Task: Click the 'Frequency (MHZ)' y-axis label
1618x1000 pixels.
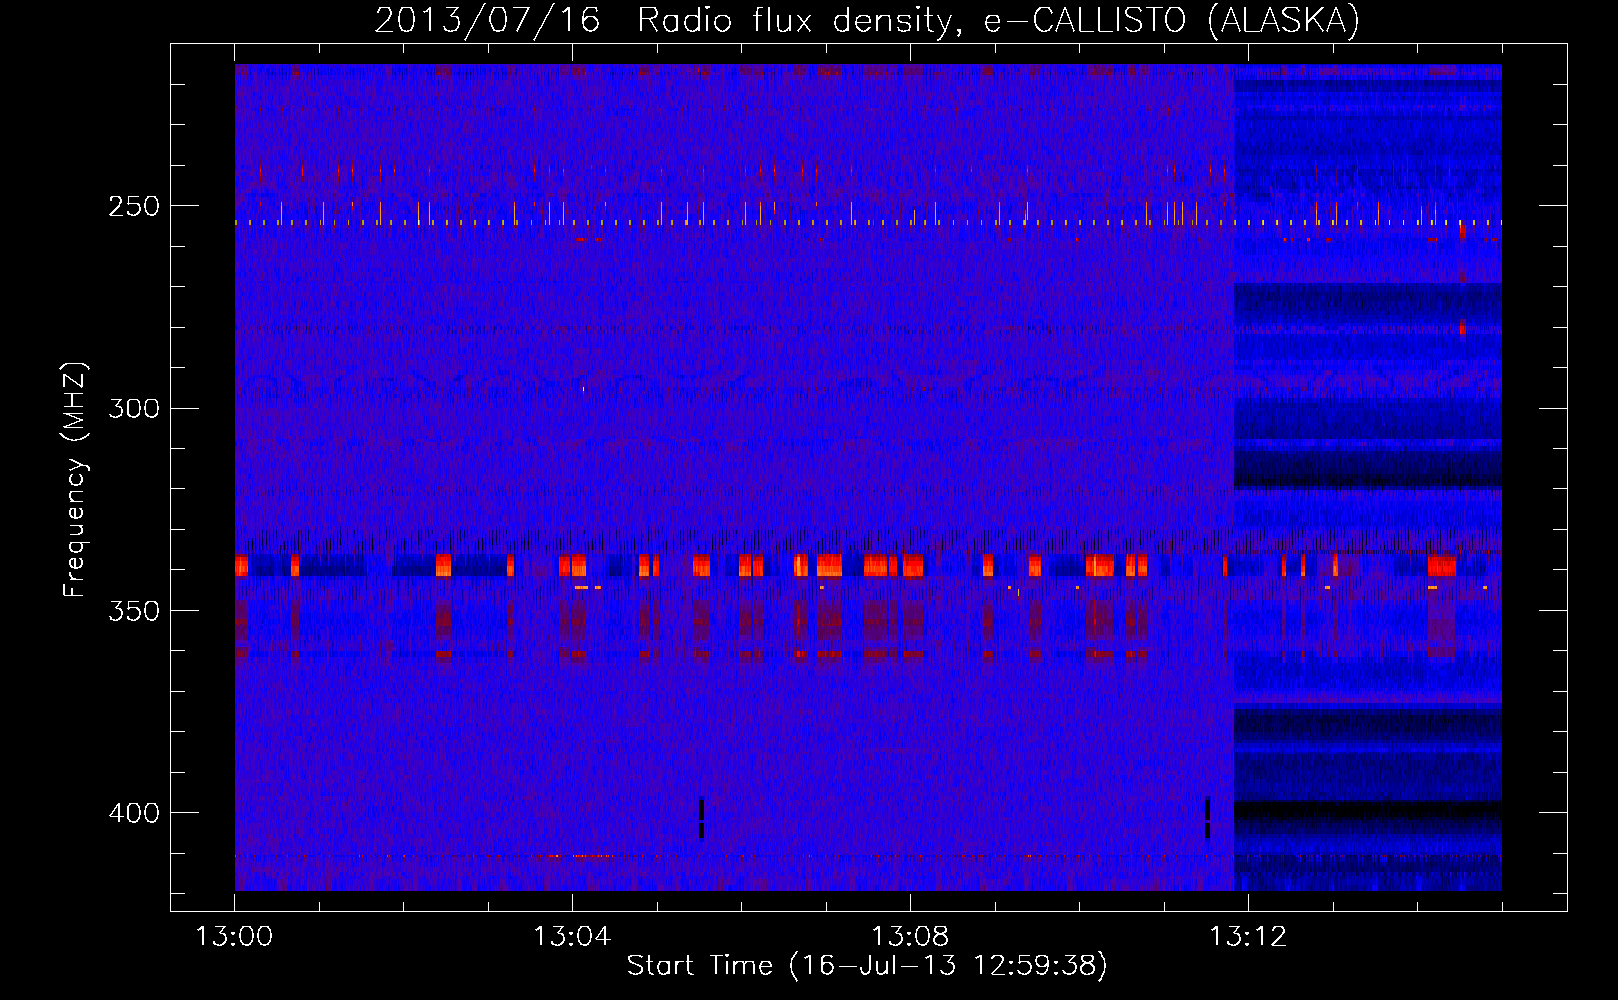Action: point(75,480)
